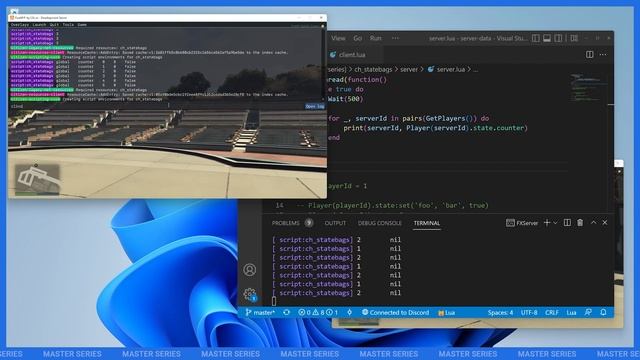Open the Run menu in VS Code
The height and width of the screenshot is (360, 640).
[x=376, y=38]
